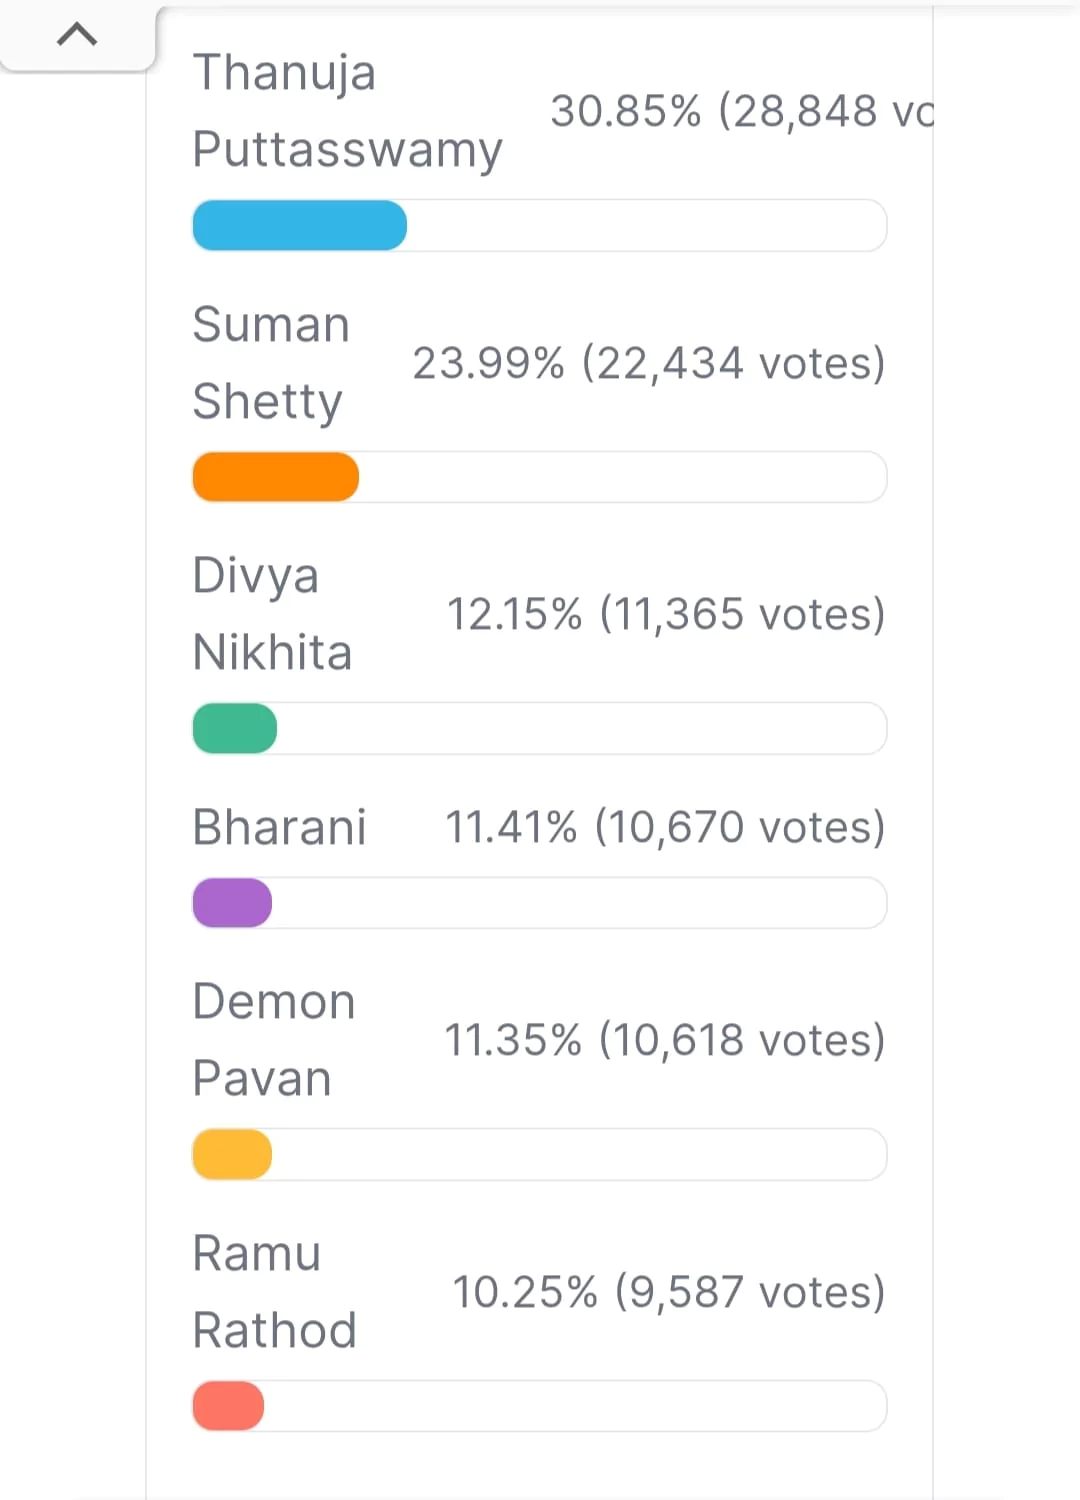
Task: Click the purple Bharani vote bar
Action: (x=232, y=903)
